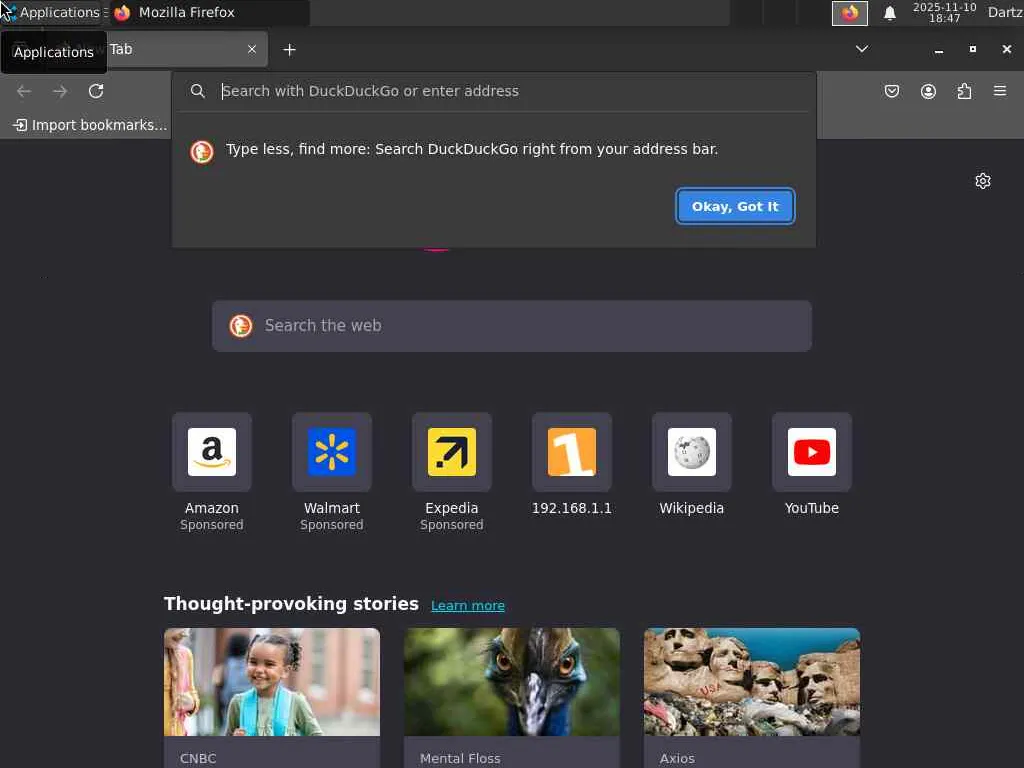
Task: Open the Firefox account icon
Action: click(928, 91)
